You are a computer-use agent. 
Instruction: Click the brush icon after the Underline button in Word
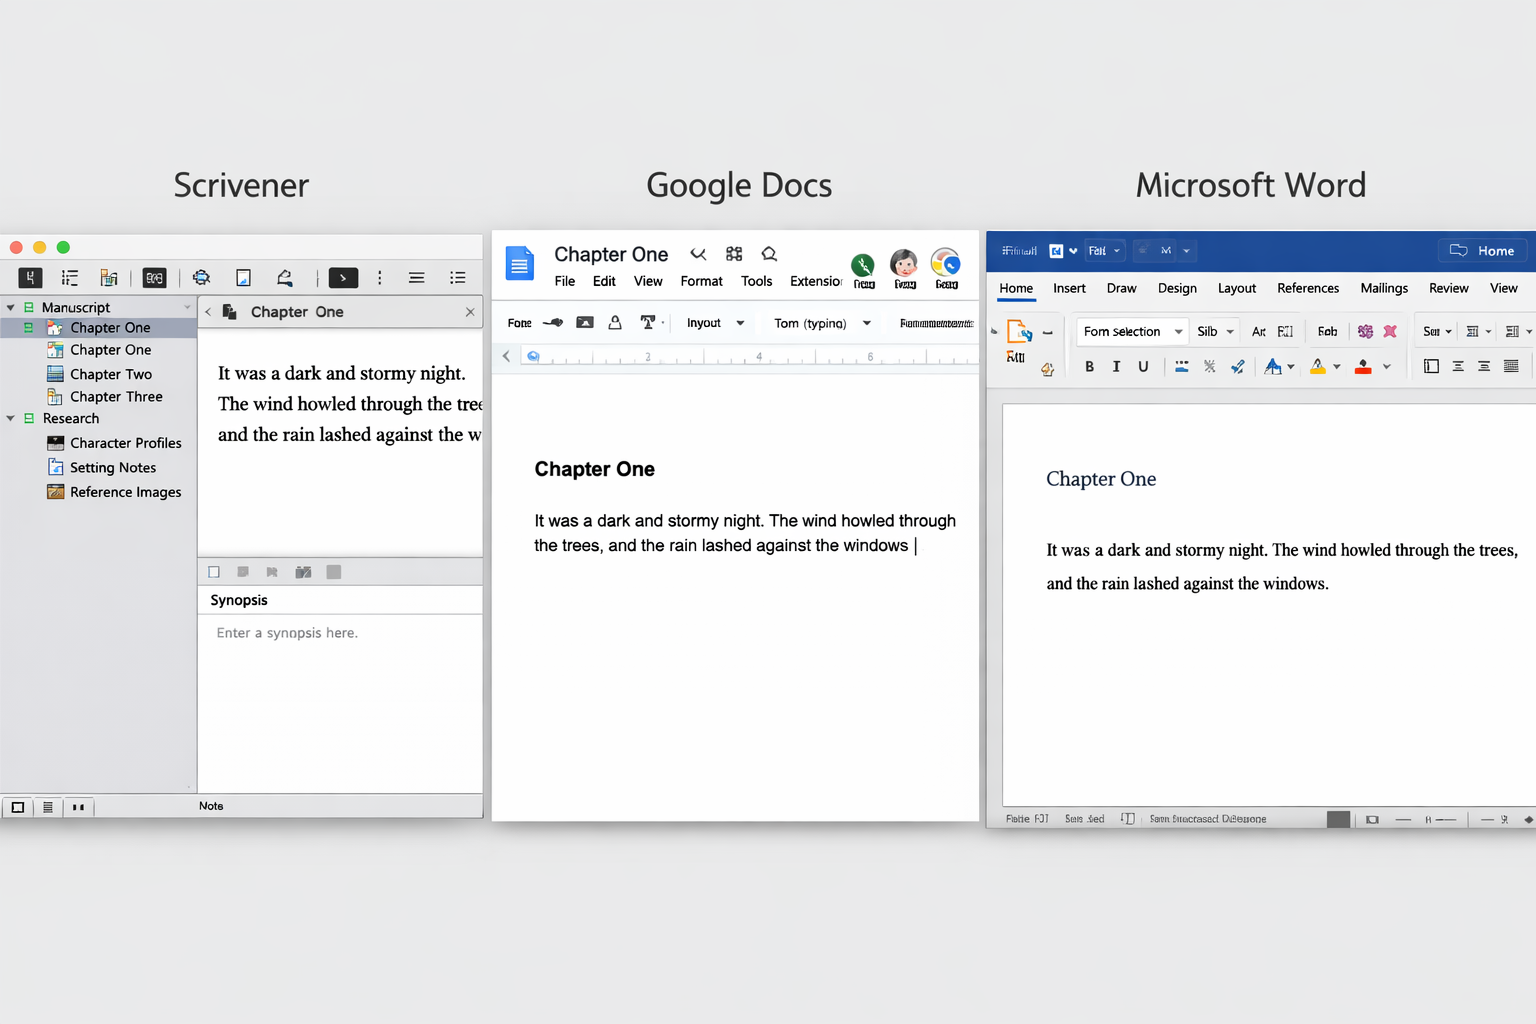(x=1238, y=367)
